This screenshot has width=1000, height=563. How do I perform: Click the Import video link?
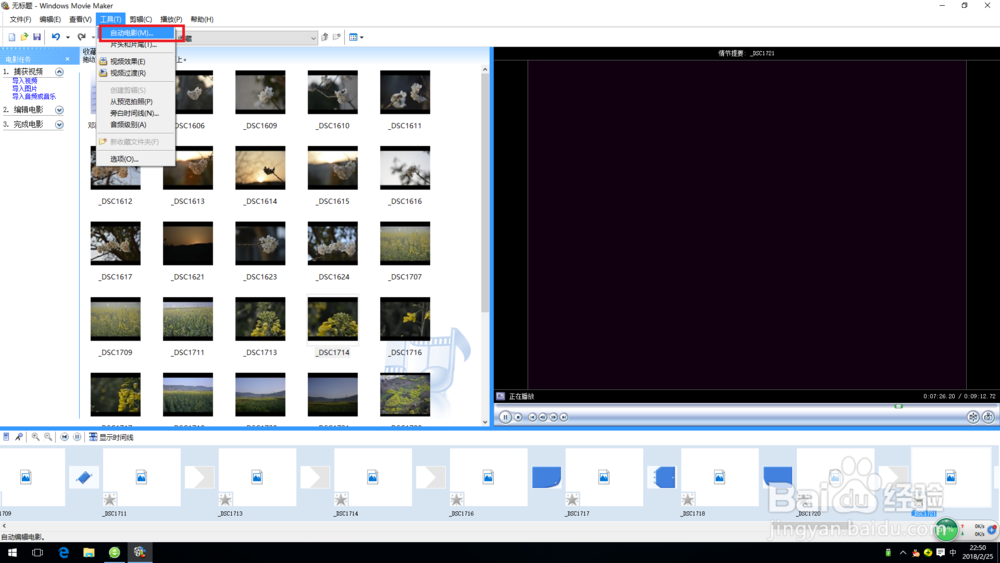(24, 81)
